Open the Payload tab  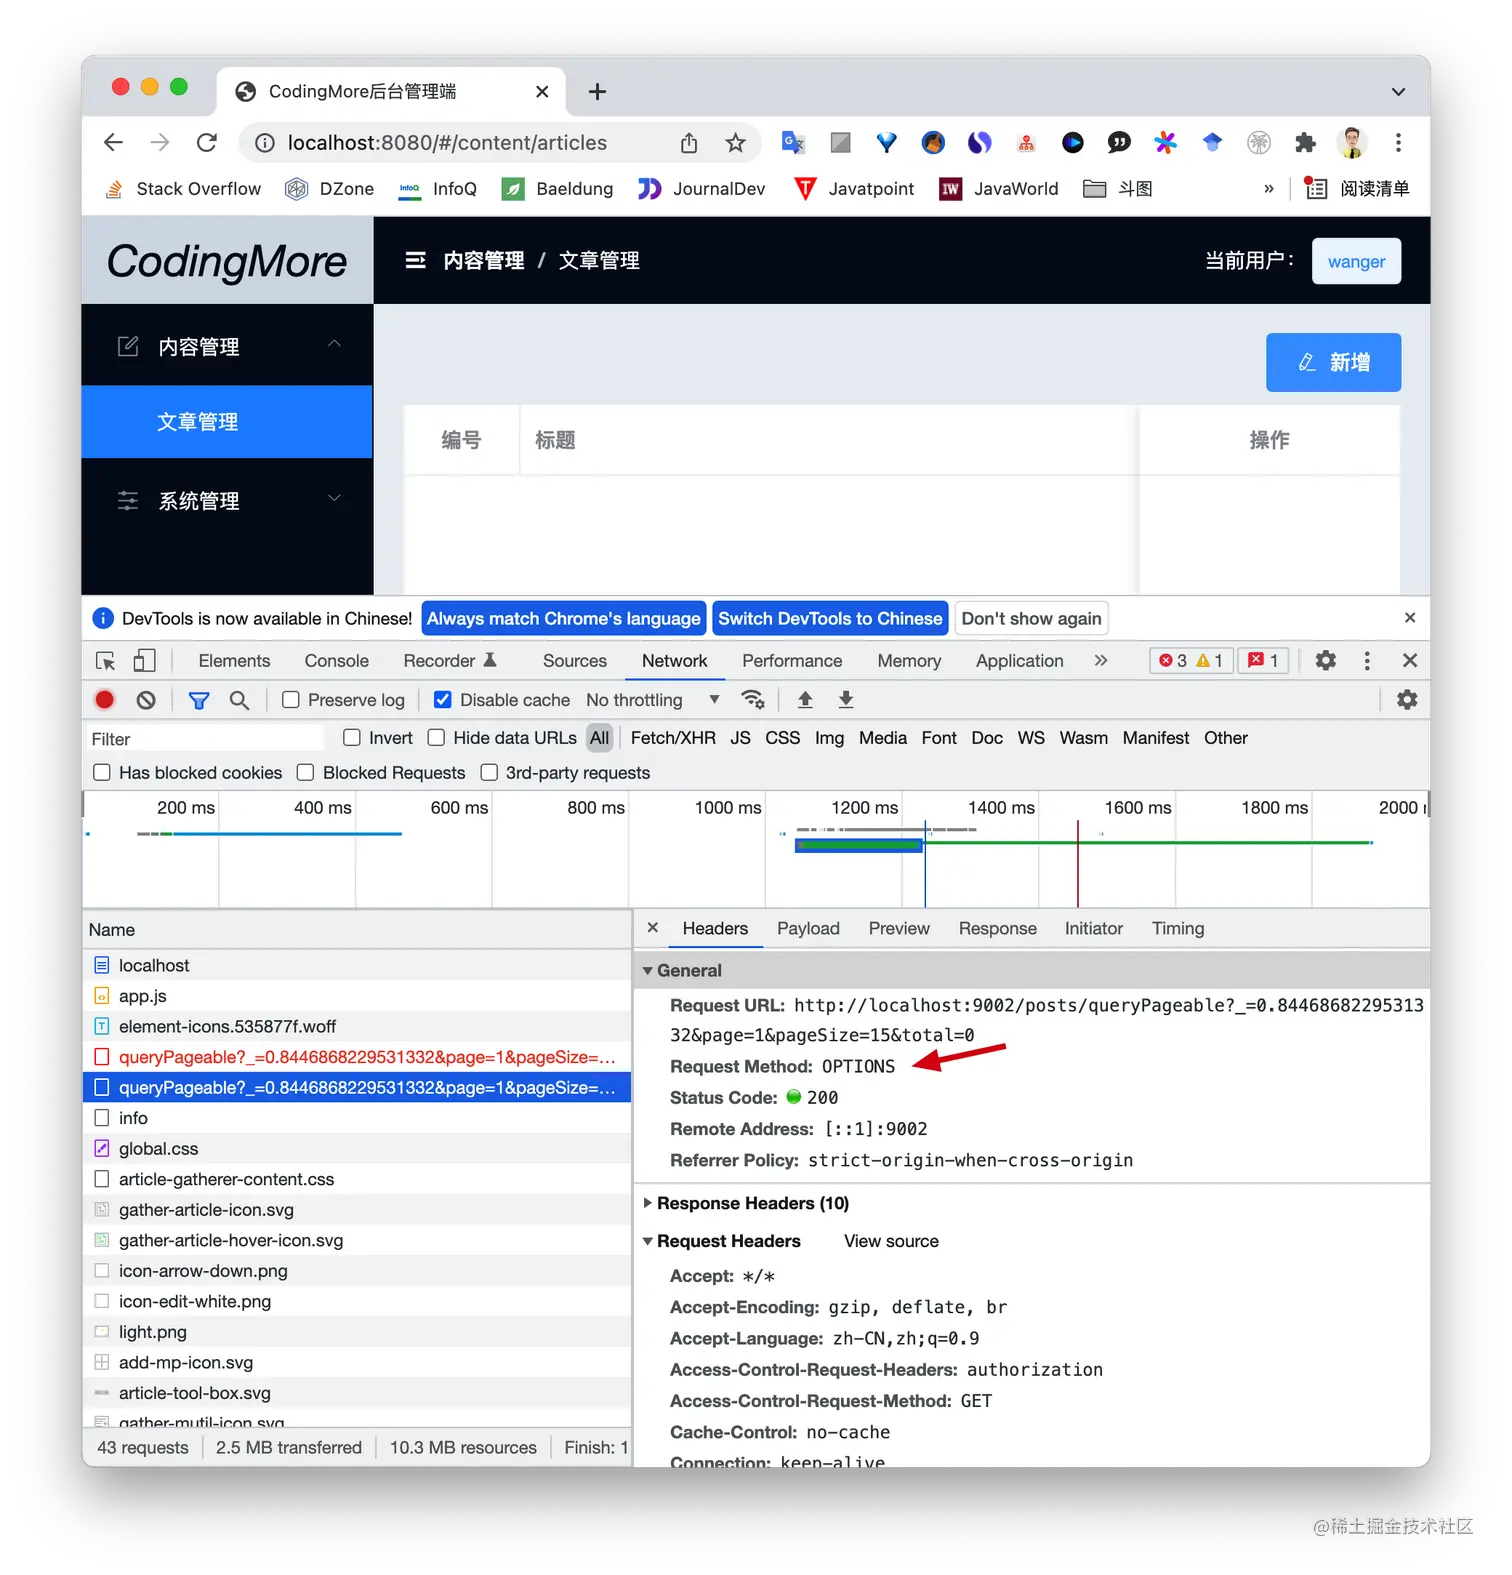(808, 929)
